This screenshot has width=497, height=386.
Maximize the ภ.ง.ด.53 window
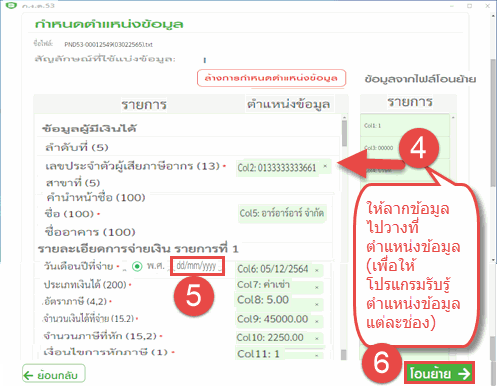click(x=470, y=6)
